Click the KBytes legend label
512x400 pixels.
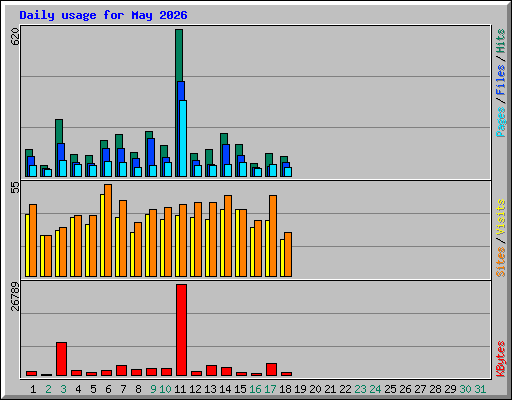click(x=500, y=359)
